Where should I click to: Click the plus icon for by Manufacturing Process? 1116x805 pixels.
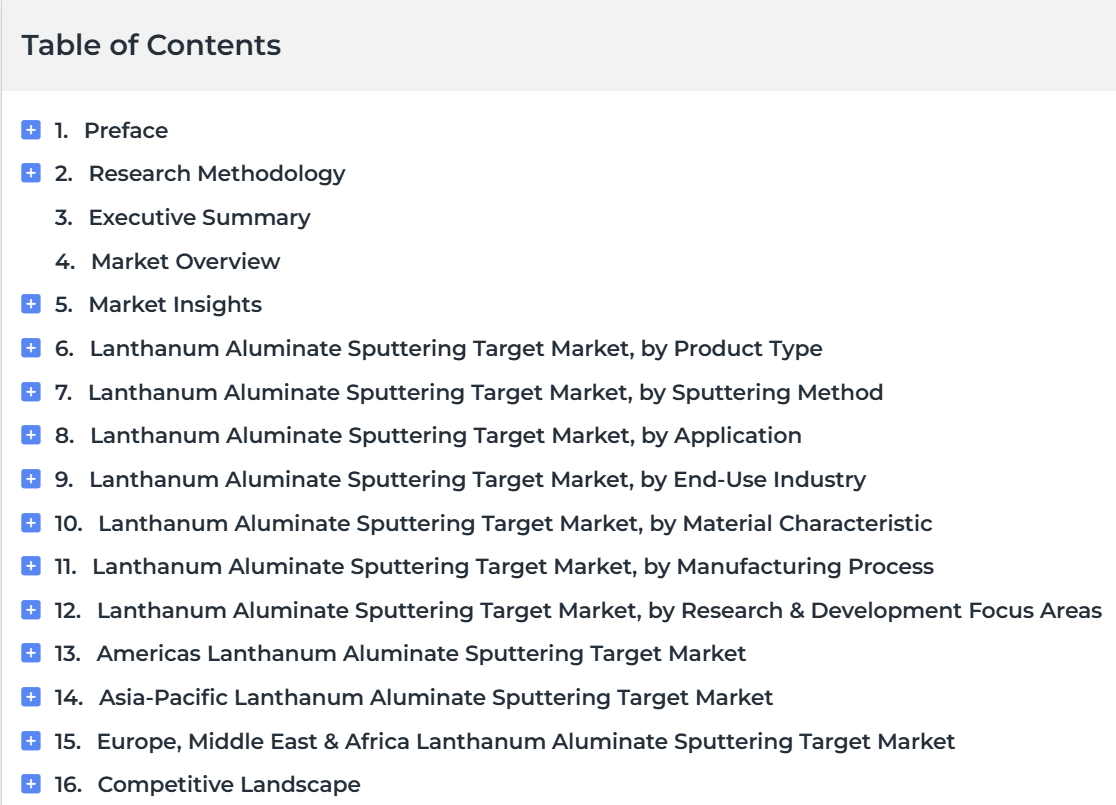pyautogui.click(x=31, y=566)
